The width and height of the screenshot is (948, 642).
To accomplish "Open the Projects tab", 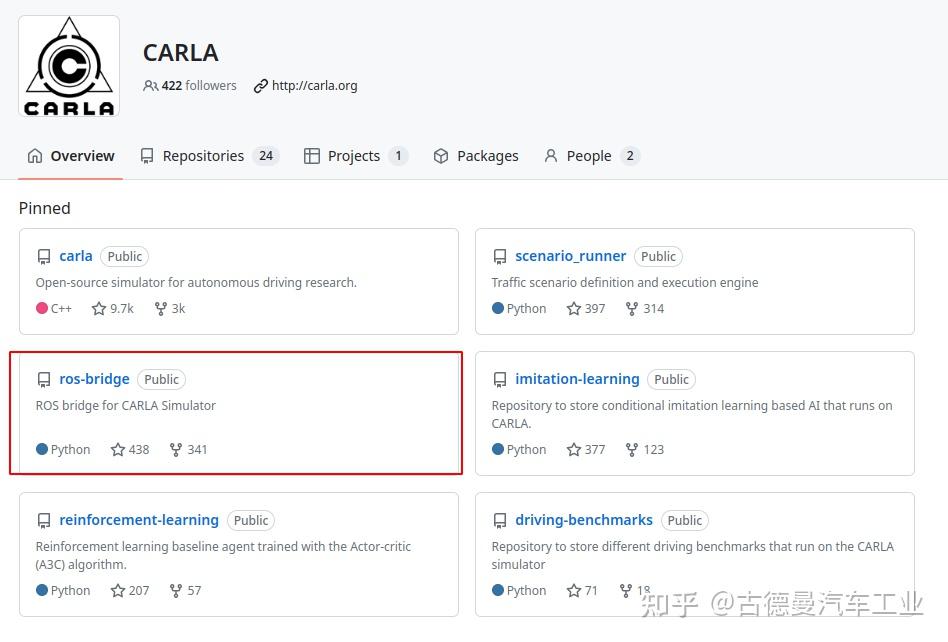I will [x=353, y=155].
